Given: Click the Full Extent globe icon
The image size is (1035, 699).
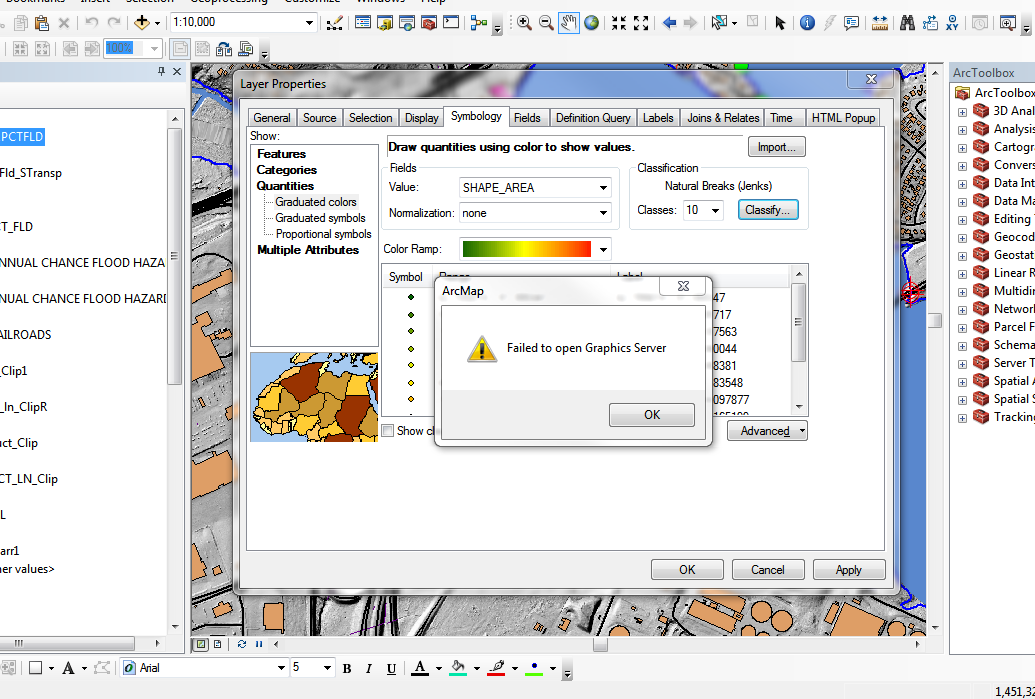Looking at the screenshot, I should pyautogui.click(x=591, y=23).
